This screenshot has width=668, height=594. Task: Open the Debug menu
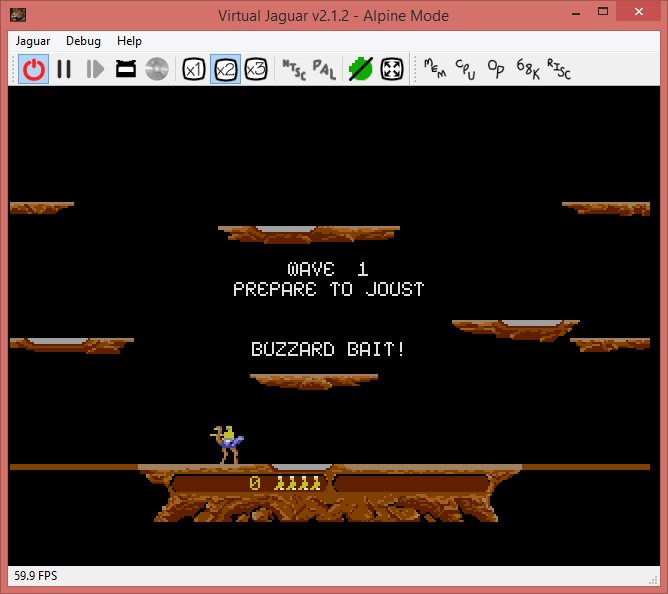(84, 41)
